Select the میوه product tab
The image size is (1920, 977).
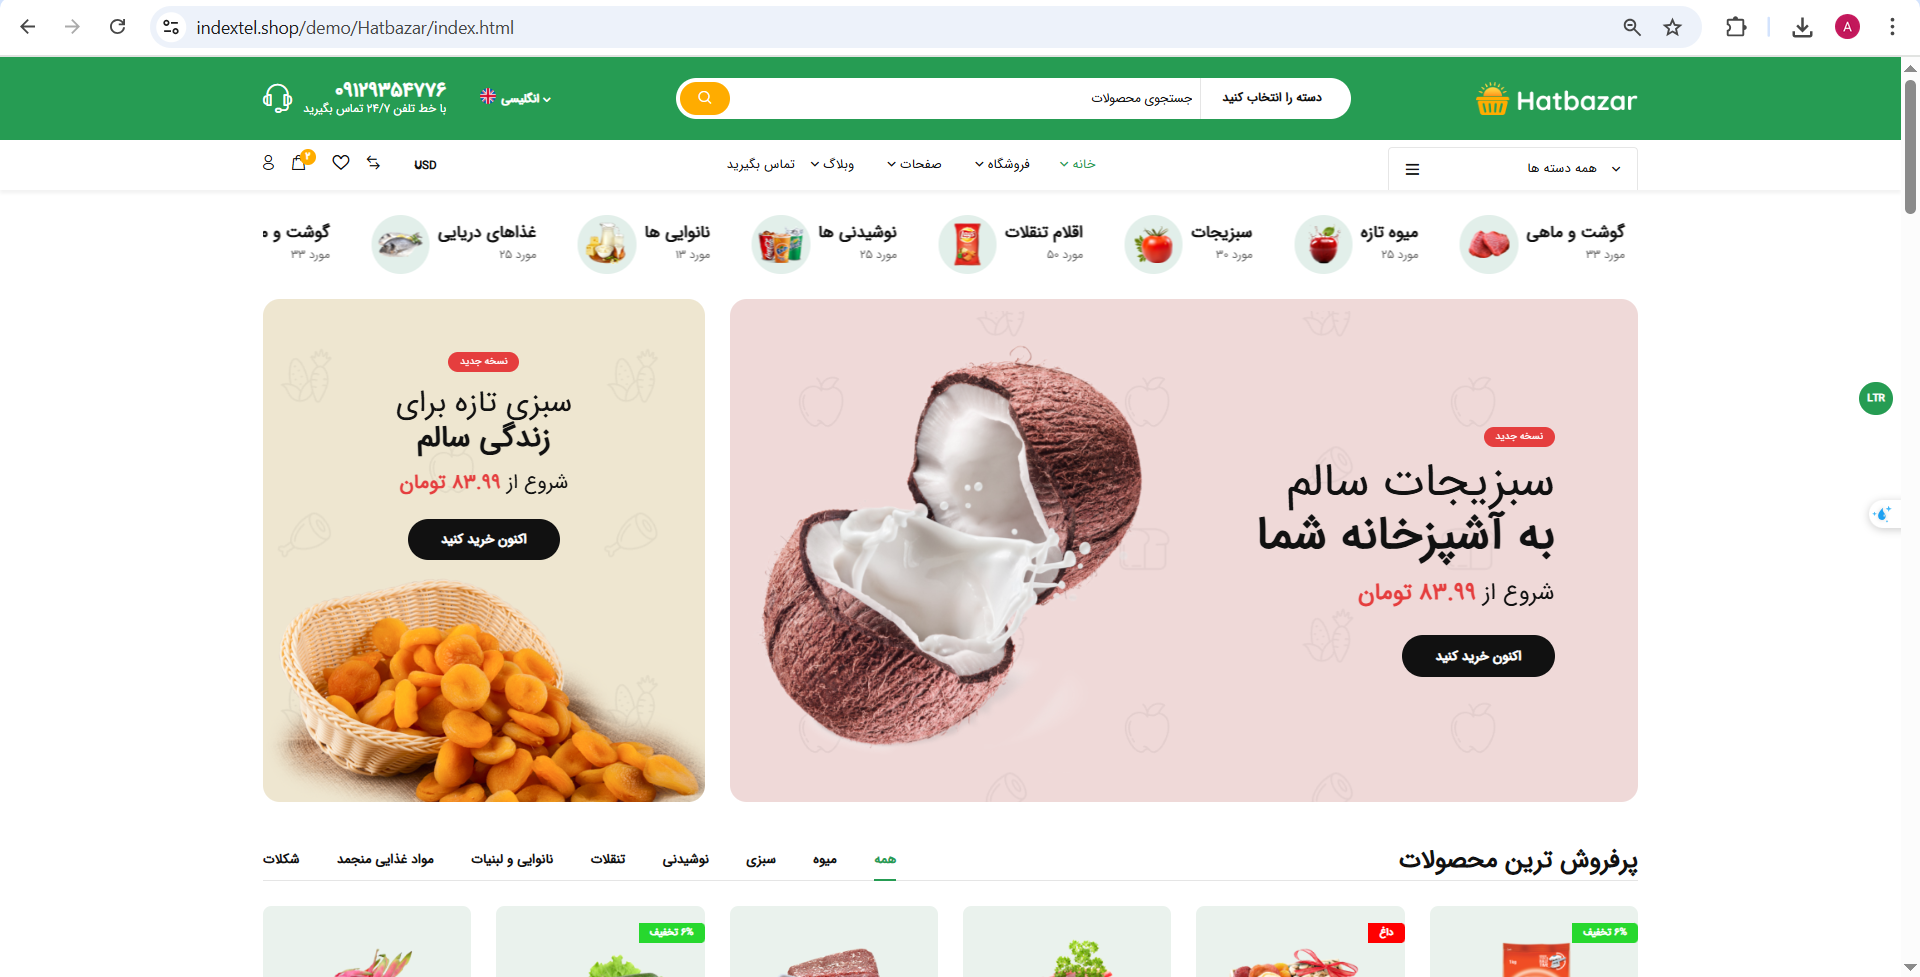pyautogui.click(x=825, y=859)
